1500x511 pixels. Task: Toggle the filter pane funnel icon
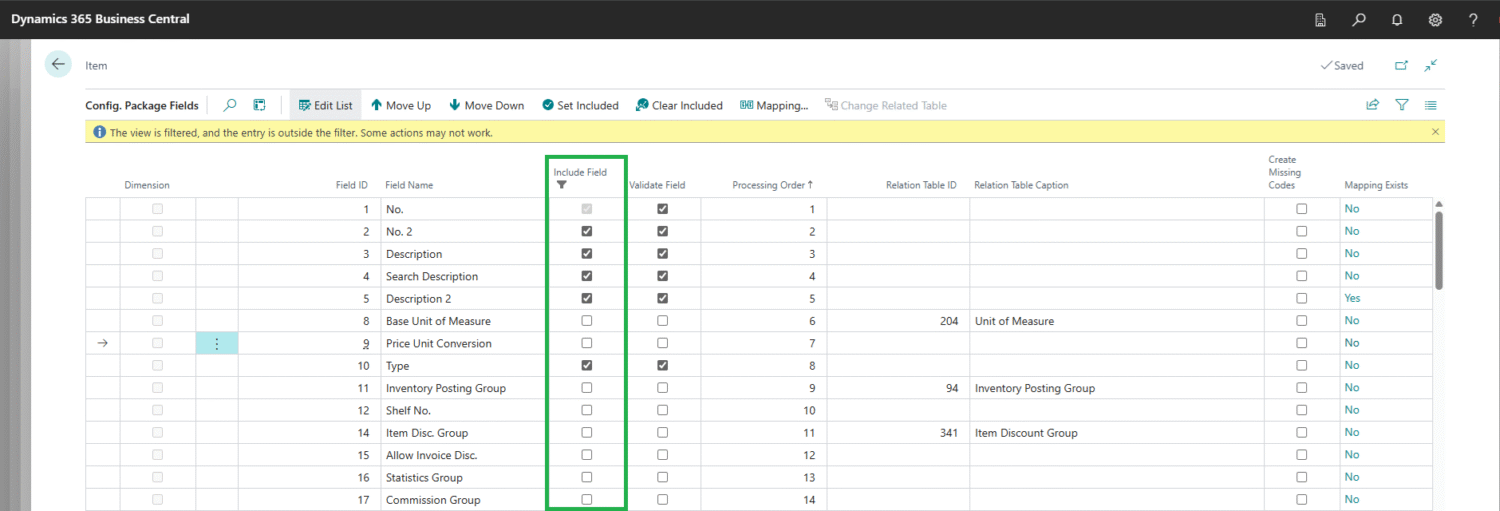coord(1402,105)
